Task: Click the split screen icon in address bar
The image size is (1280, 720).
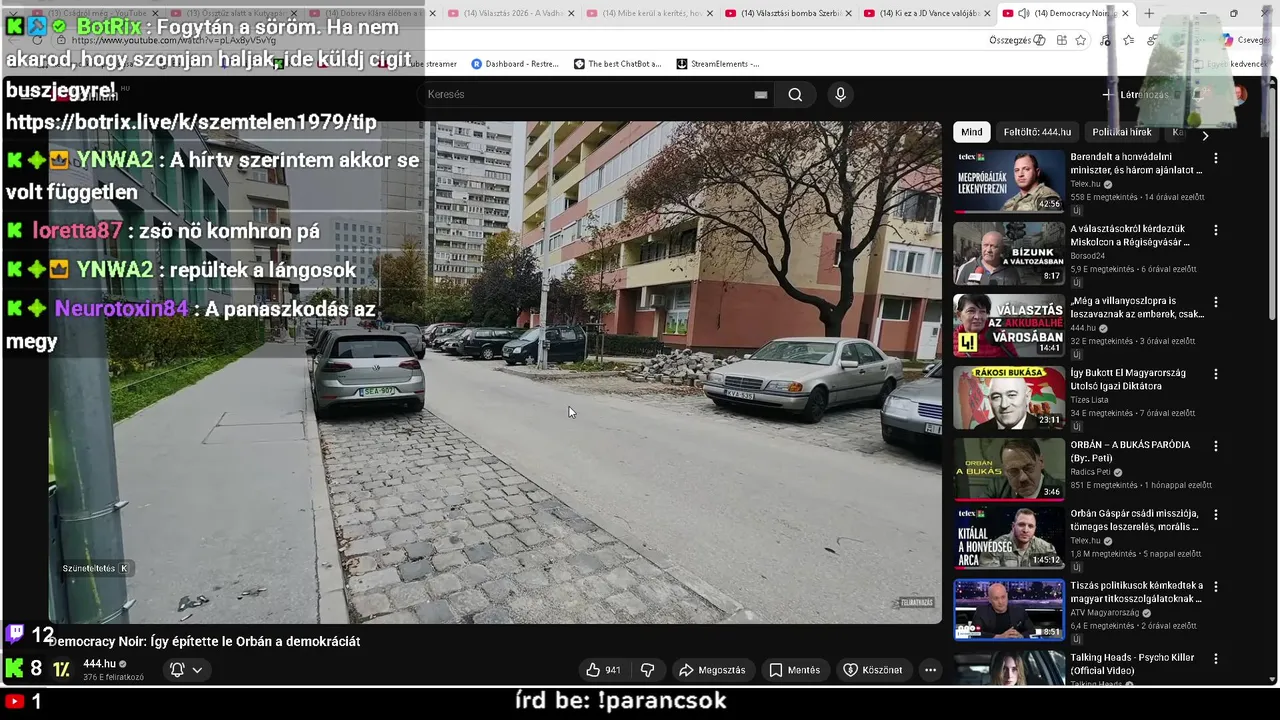Action: (x=1061, y=40)
